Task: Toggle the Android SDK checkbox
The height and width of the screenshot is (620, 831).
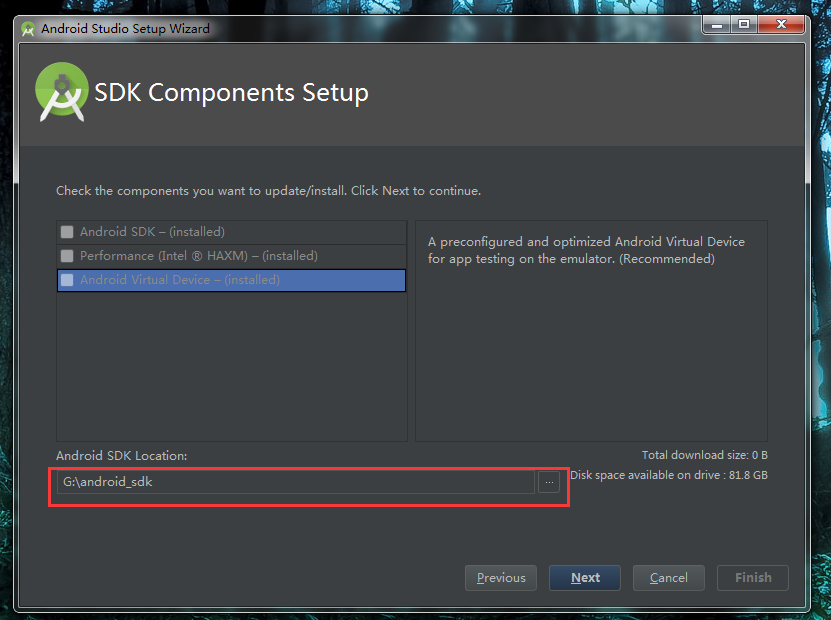Action: 67,232
